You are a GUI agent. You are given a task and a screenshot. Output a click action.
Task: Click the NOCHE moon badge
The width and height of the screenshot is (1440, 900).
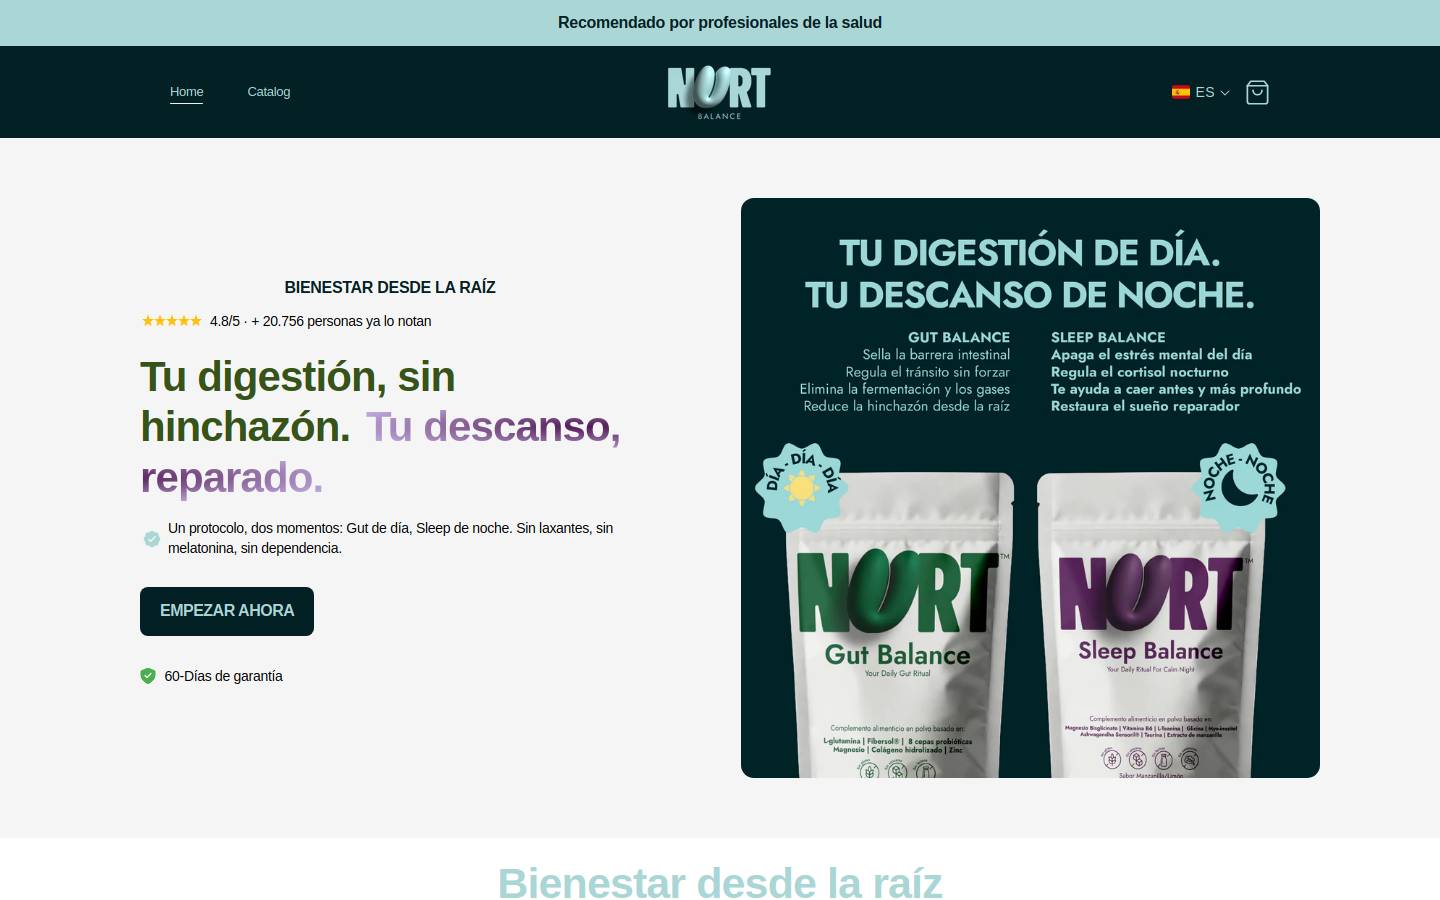pyautogui.click(x=1240, y=488)
